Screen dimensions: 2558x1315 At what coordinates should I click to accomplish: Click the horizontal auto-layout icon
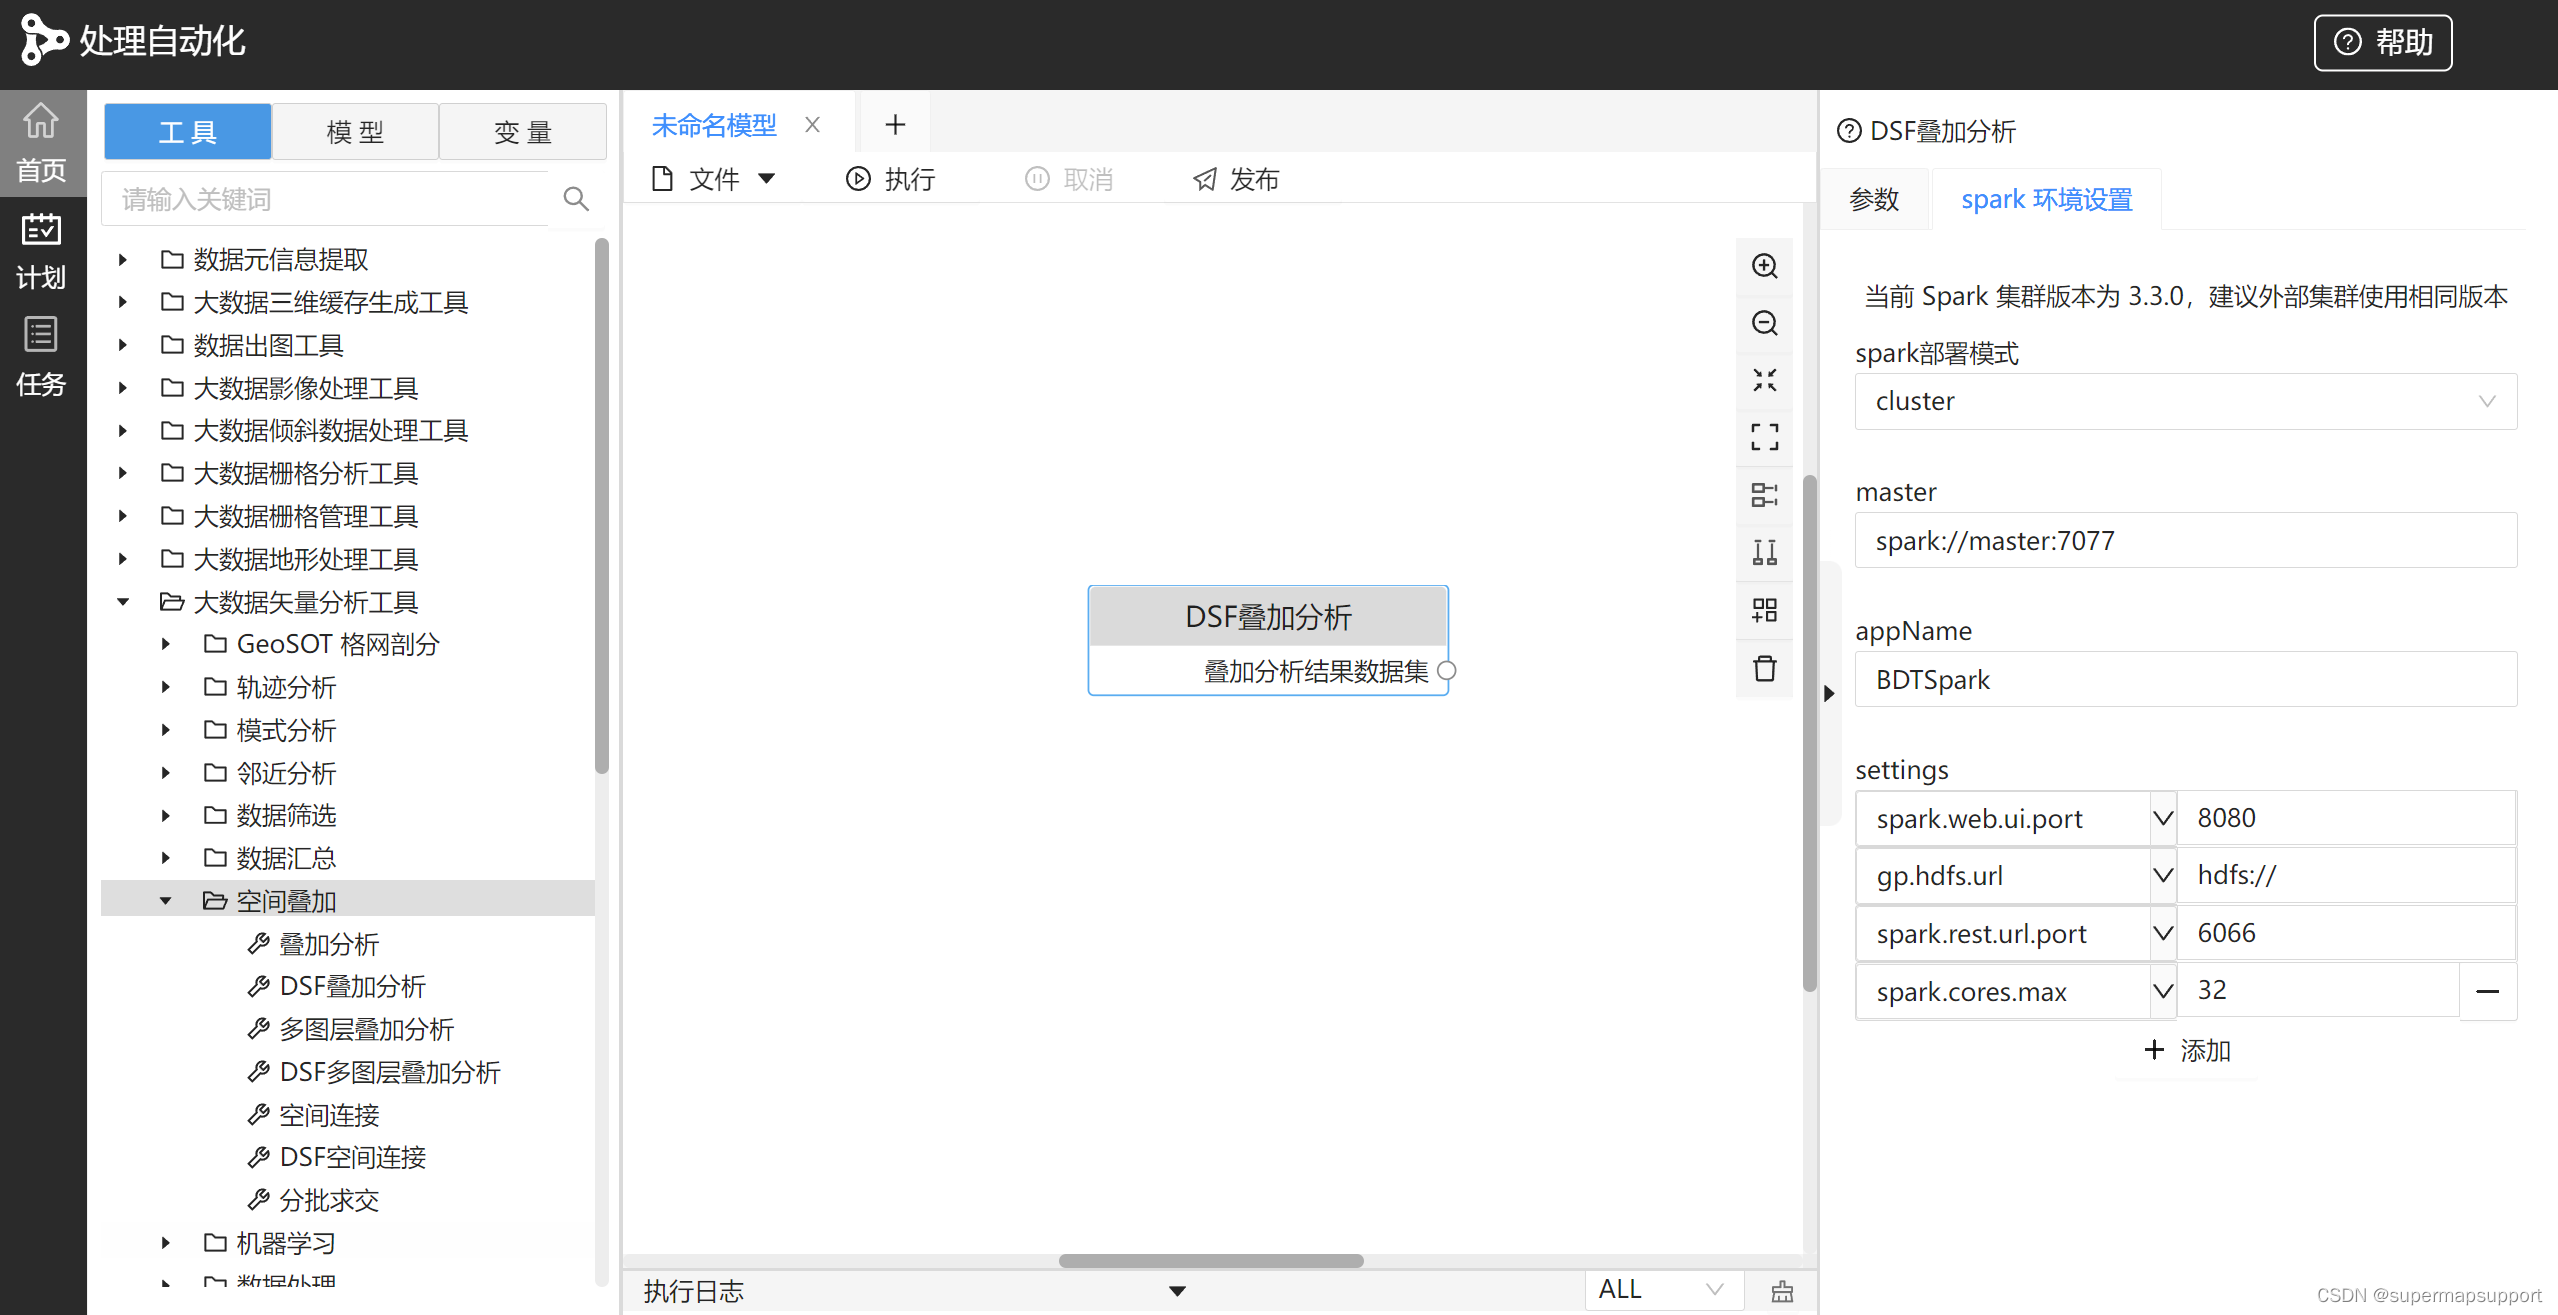pos(1764,495)
